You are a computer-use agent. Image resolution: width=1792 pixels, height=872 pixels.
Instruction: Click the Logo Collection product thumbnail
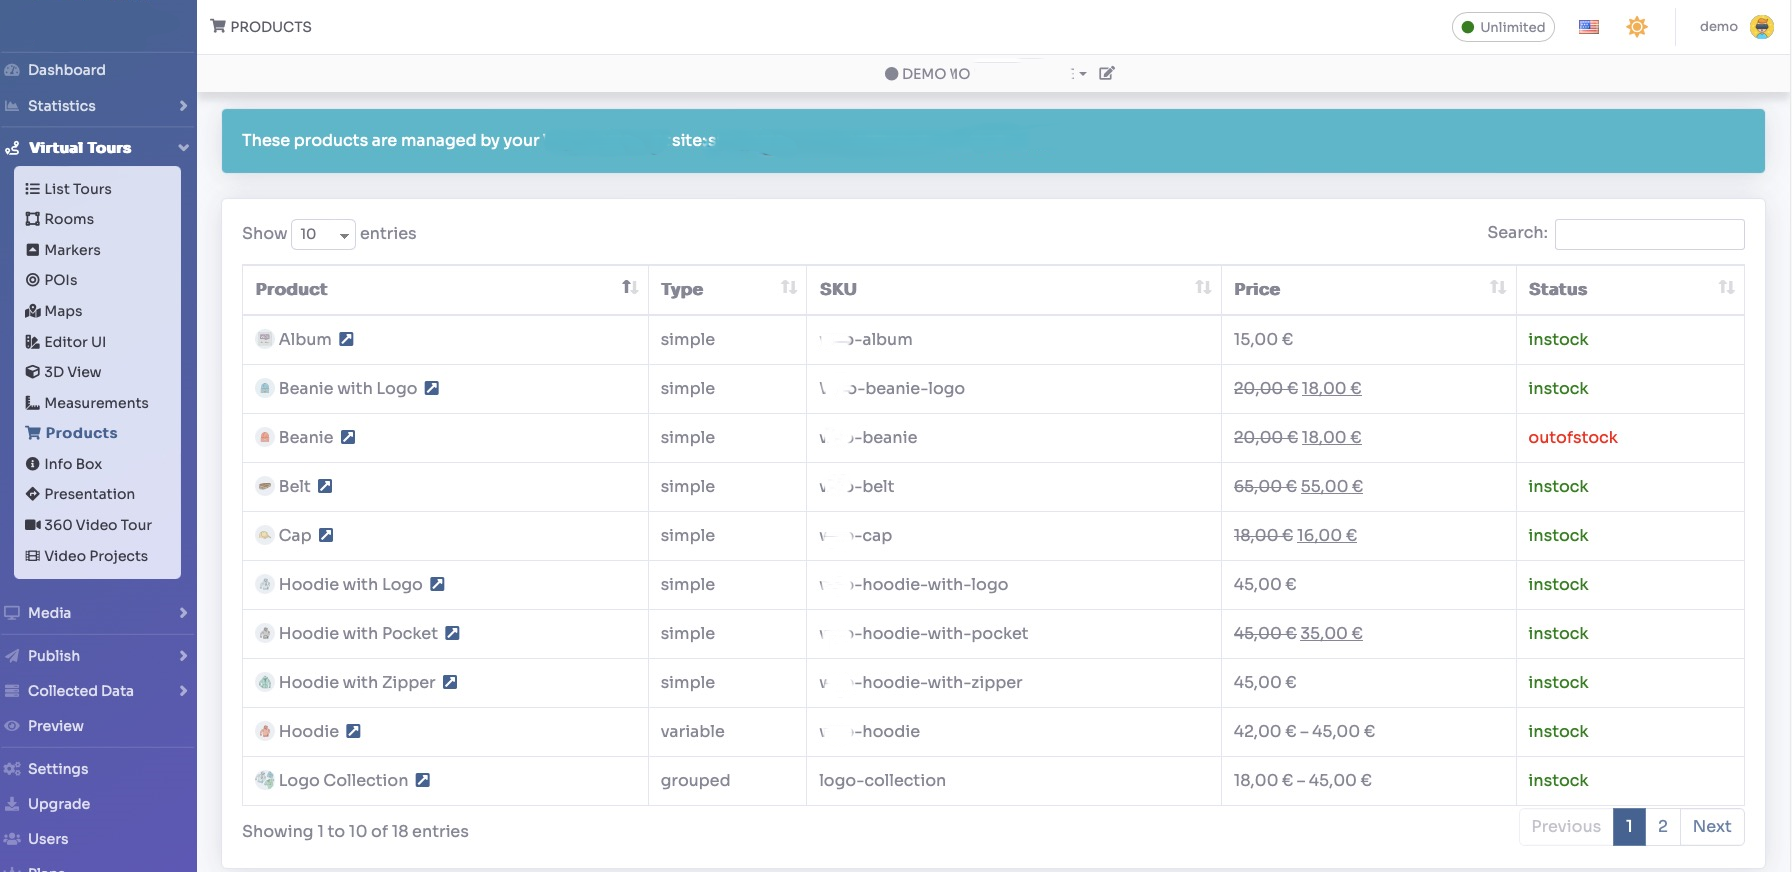click(265, 780)
